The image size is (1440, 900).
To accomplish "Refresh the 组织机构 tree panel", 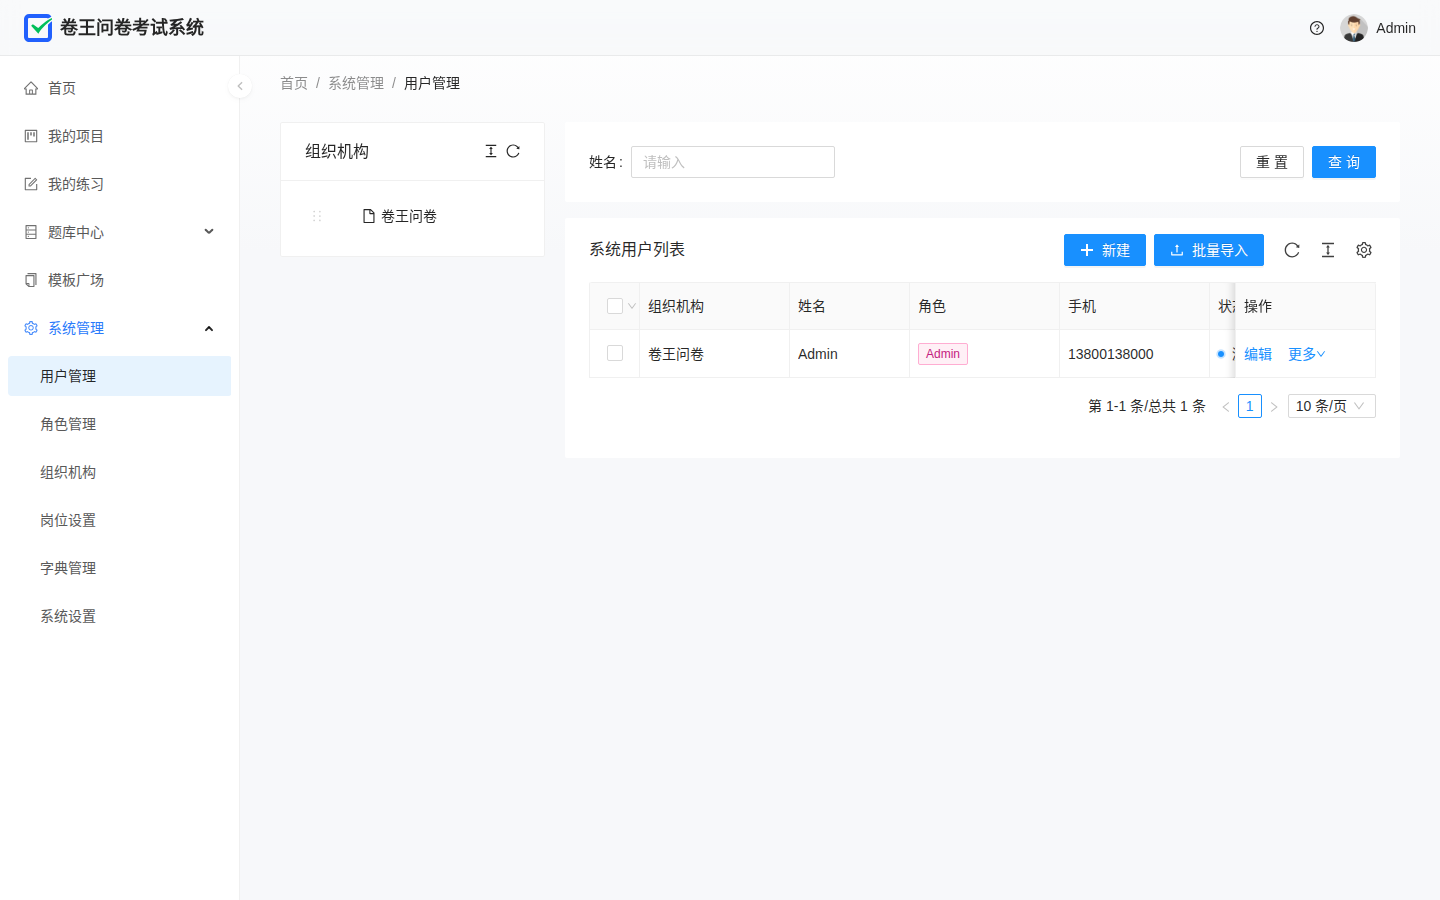I will 513,151.
